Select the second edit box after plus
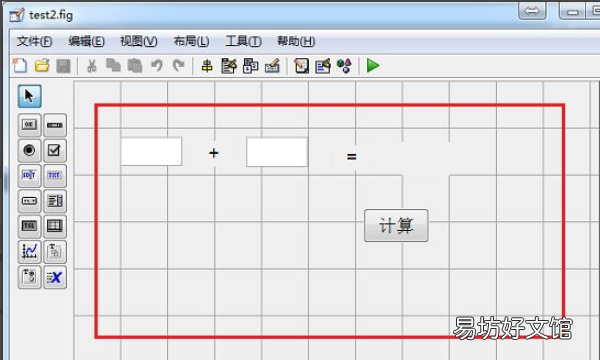Image resolution: width=600 pixels, height=360 pixels. [x=277, y=152]
